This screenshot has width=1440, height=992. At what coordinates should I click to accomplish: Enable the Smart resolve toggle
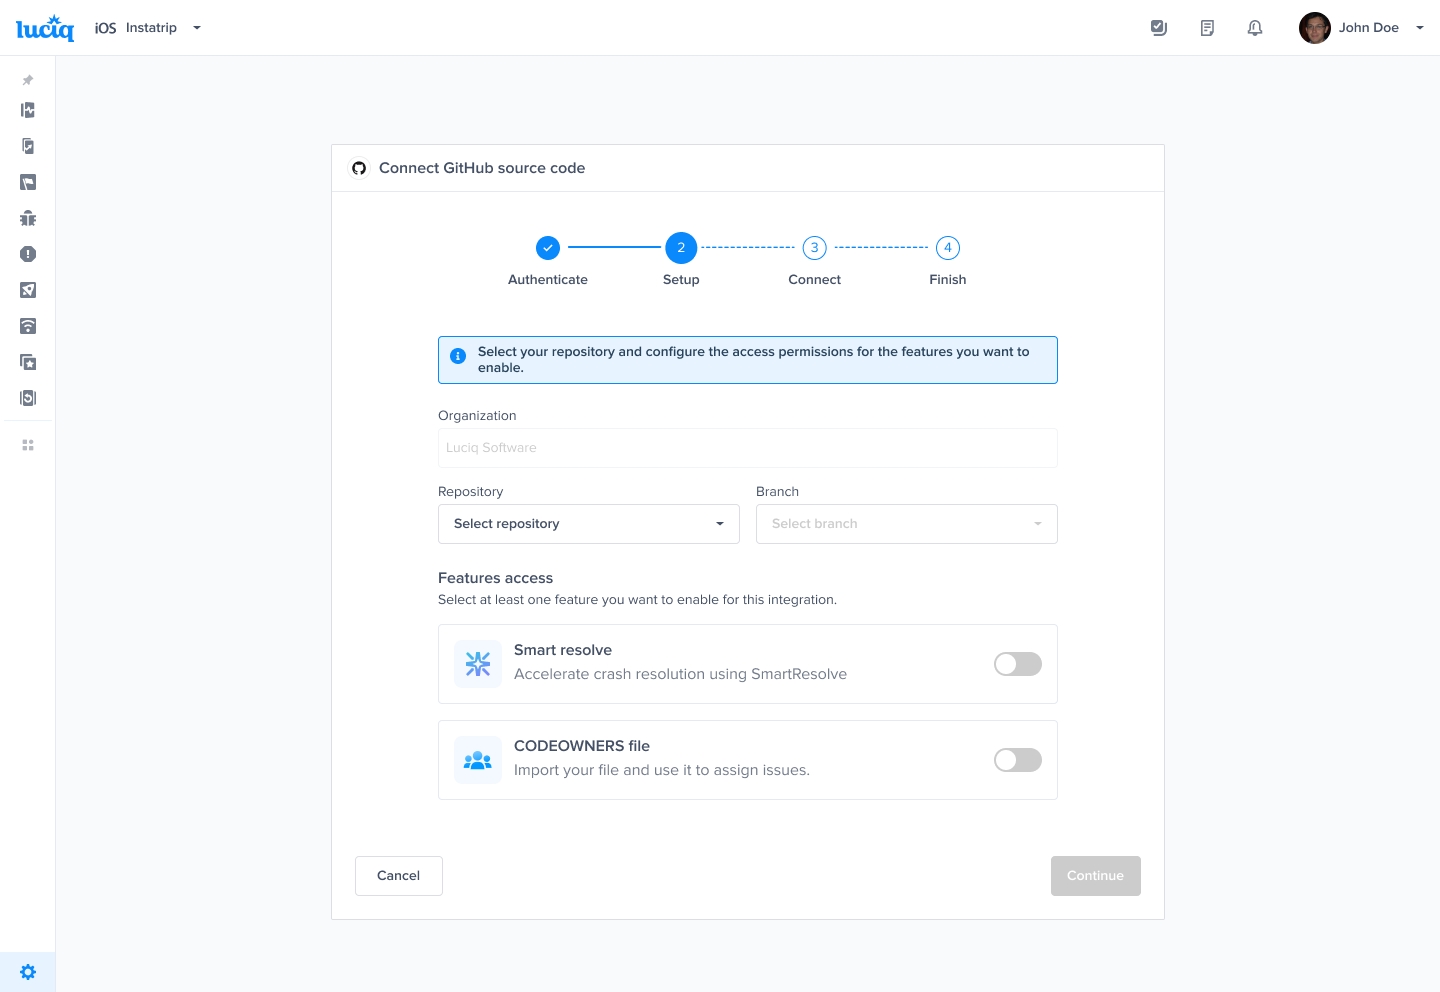click(x=1017, y=664)
